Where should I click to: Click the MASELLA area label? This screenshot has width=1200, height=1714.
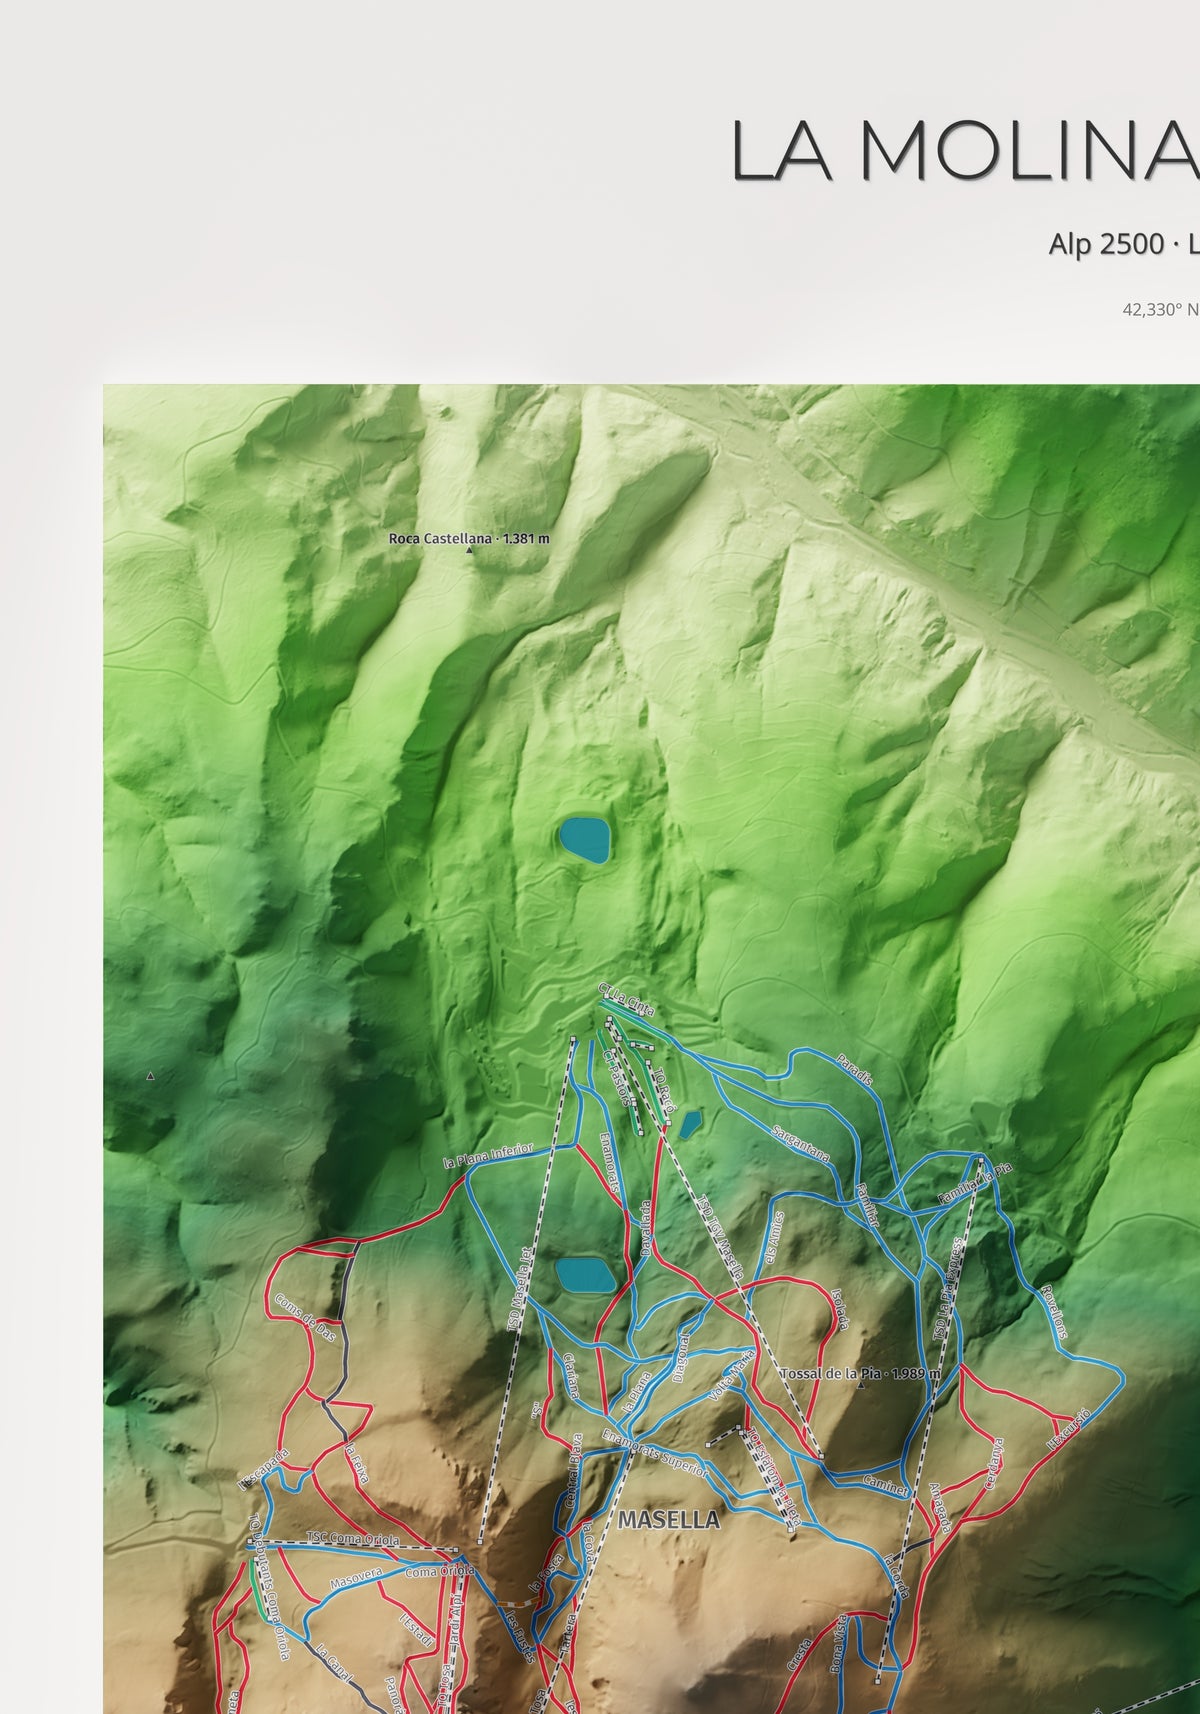(x=669, y=1519)
